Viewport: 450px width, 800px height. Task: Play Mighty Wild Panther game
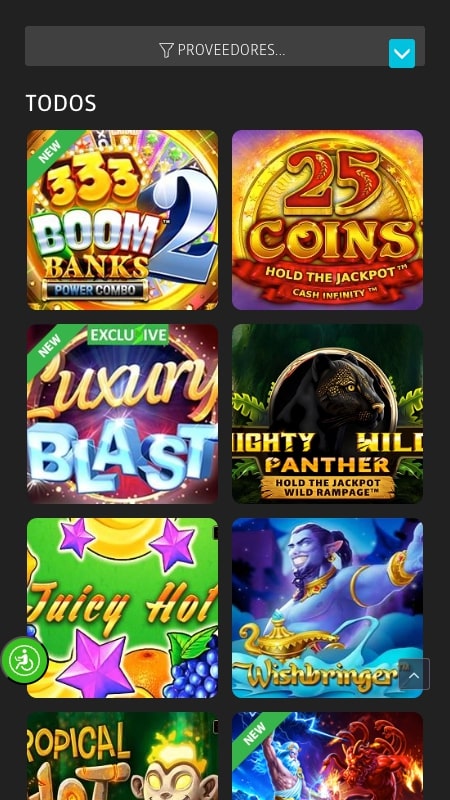pos(328,414)
